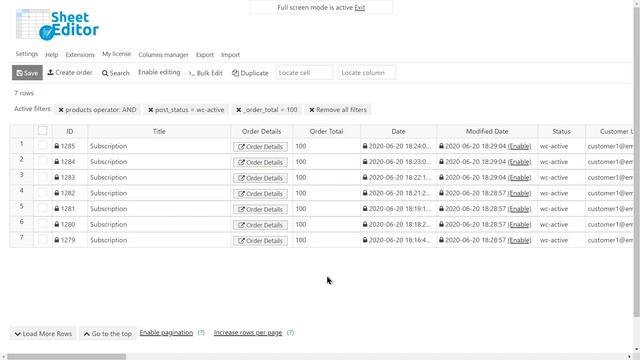640x360 pixels.
Task: Open rows per page help question mark
Action: (x=290, y=333)
